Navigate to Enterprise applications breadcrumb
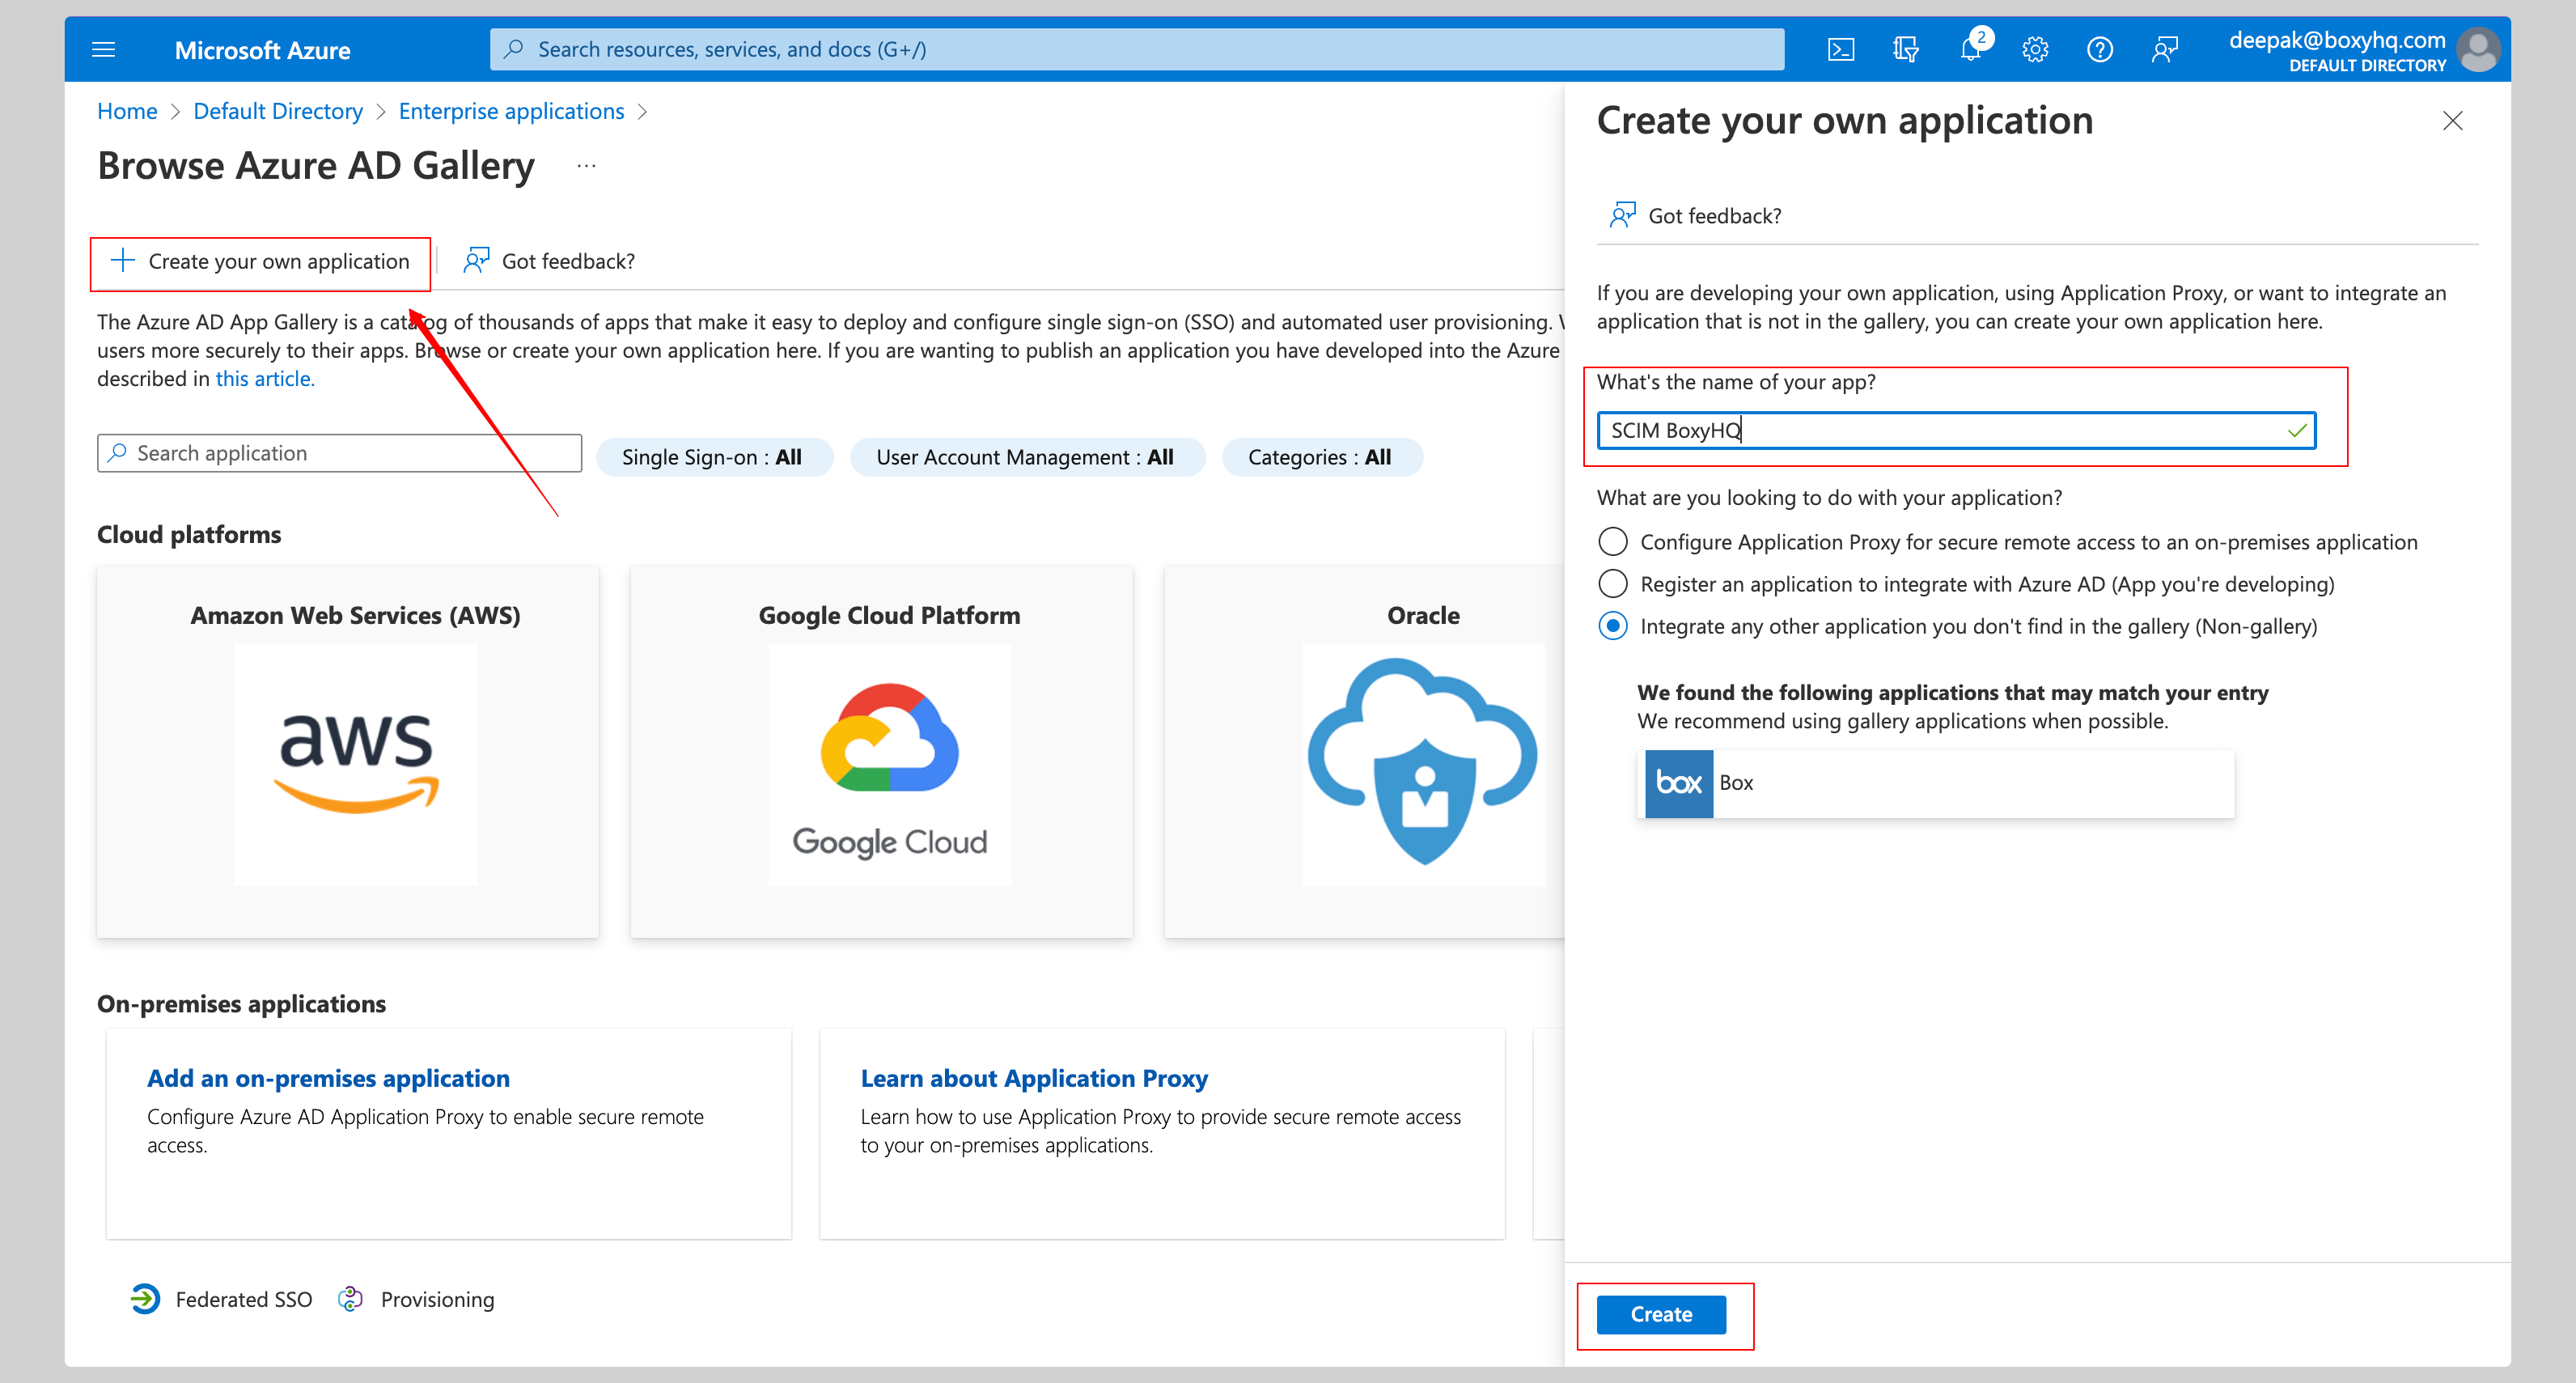Image resolution: width=2576 pixels, height=1383 pixels. pyautogui.click(x=511, y=111)
